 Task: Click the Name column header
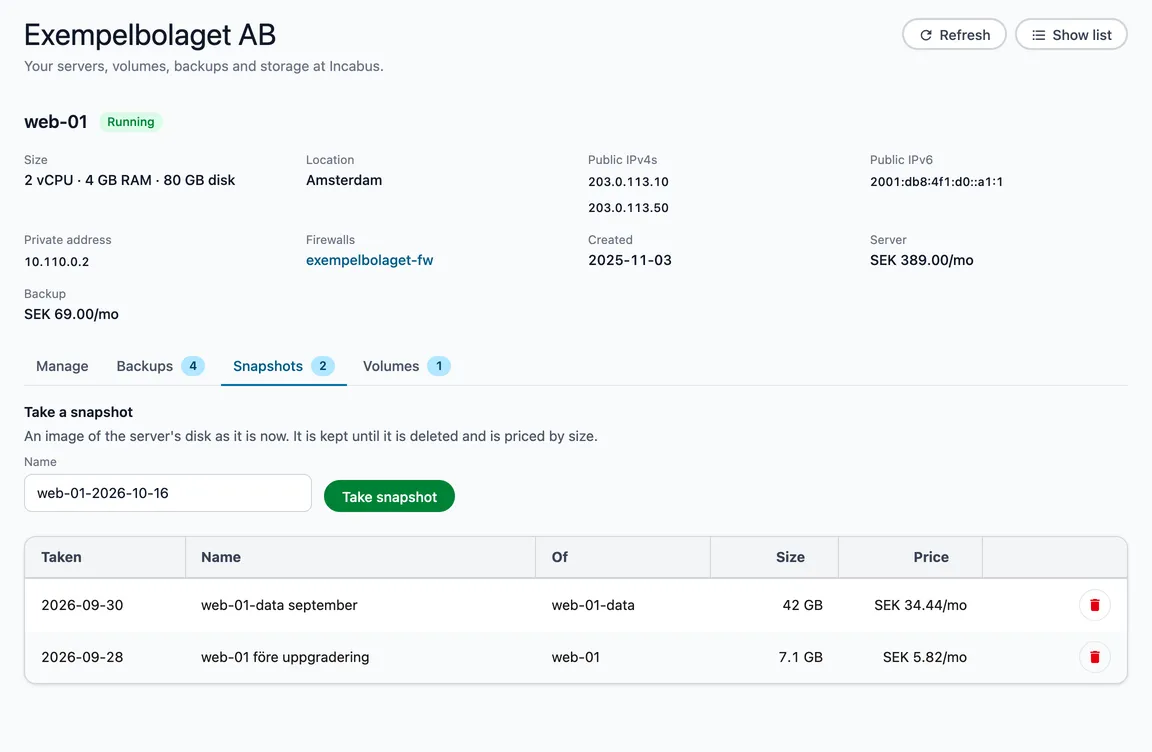click(220, 557)
